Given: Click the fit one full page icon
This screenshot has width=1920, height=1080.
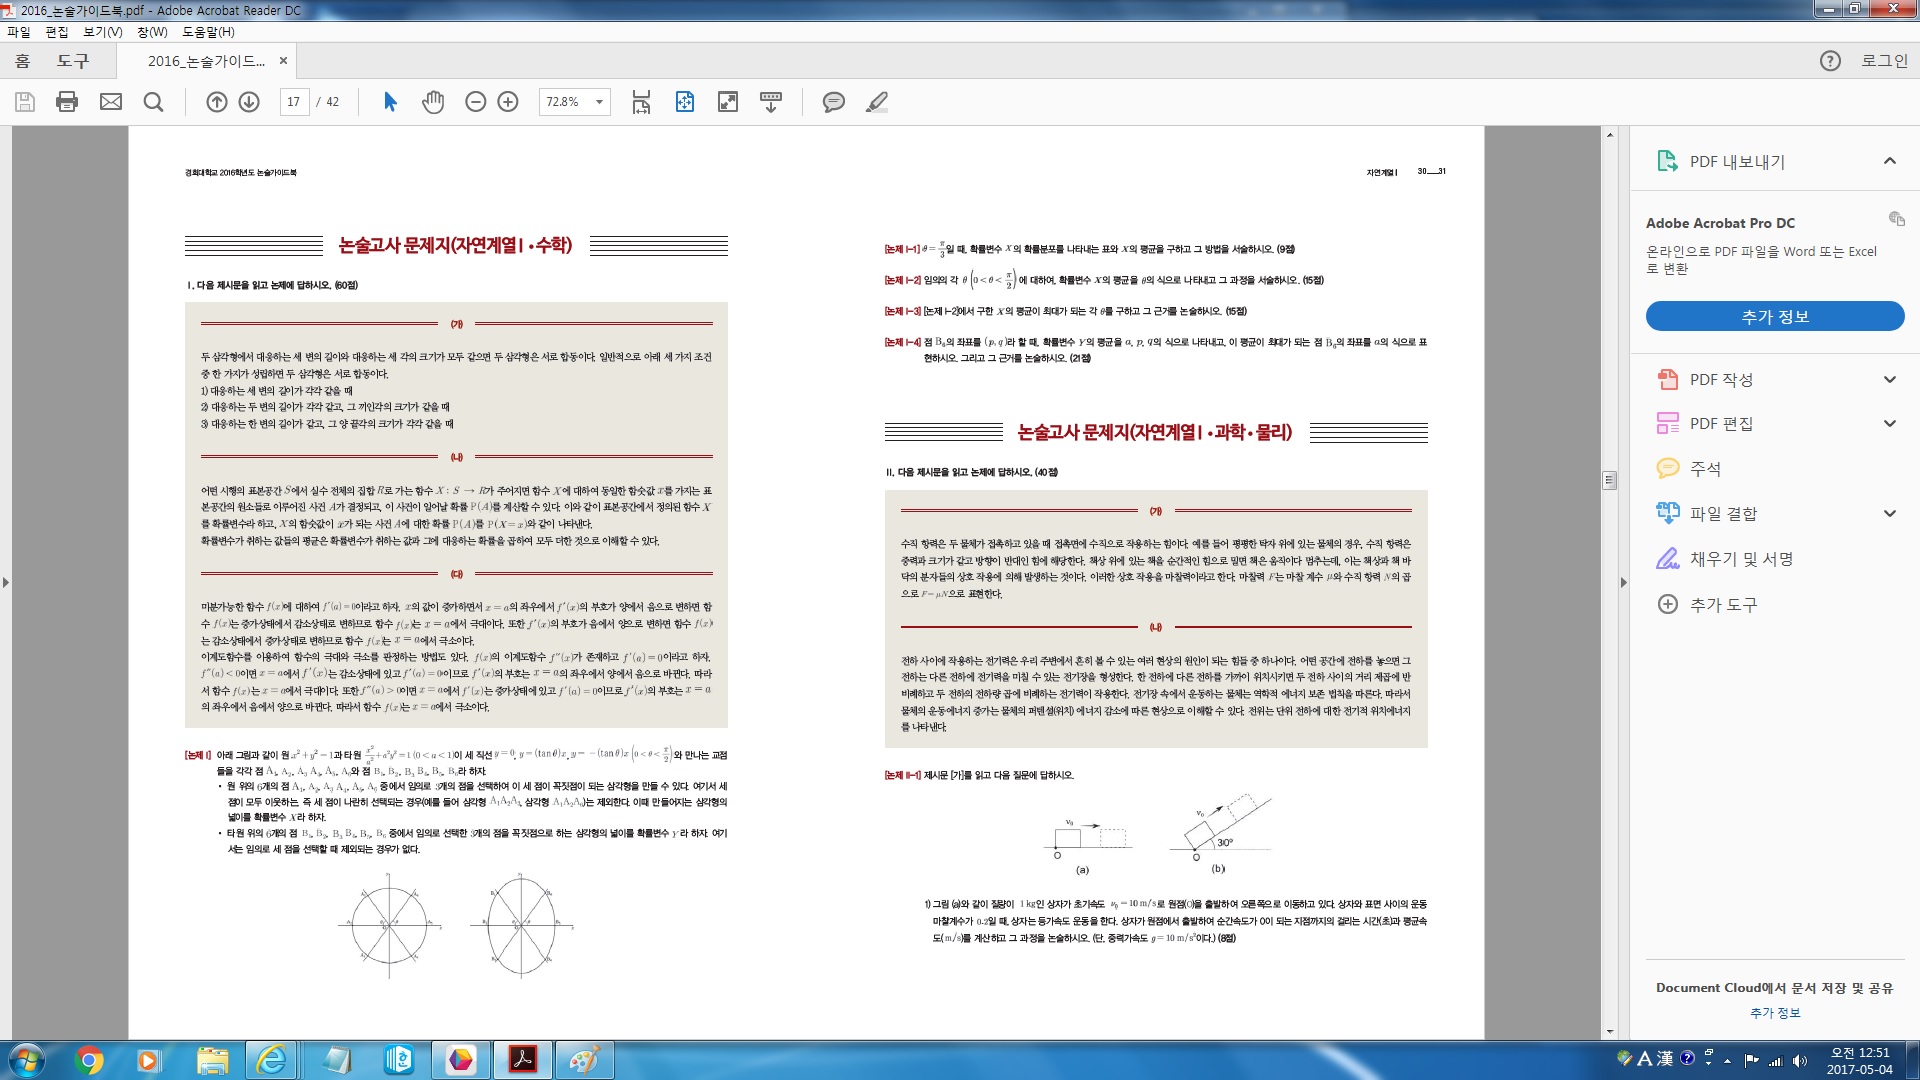Looking at the screenshot, I should coord(685,102).
